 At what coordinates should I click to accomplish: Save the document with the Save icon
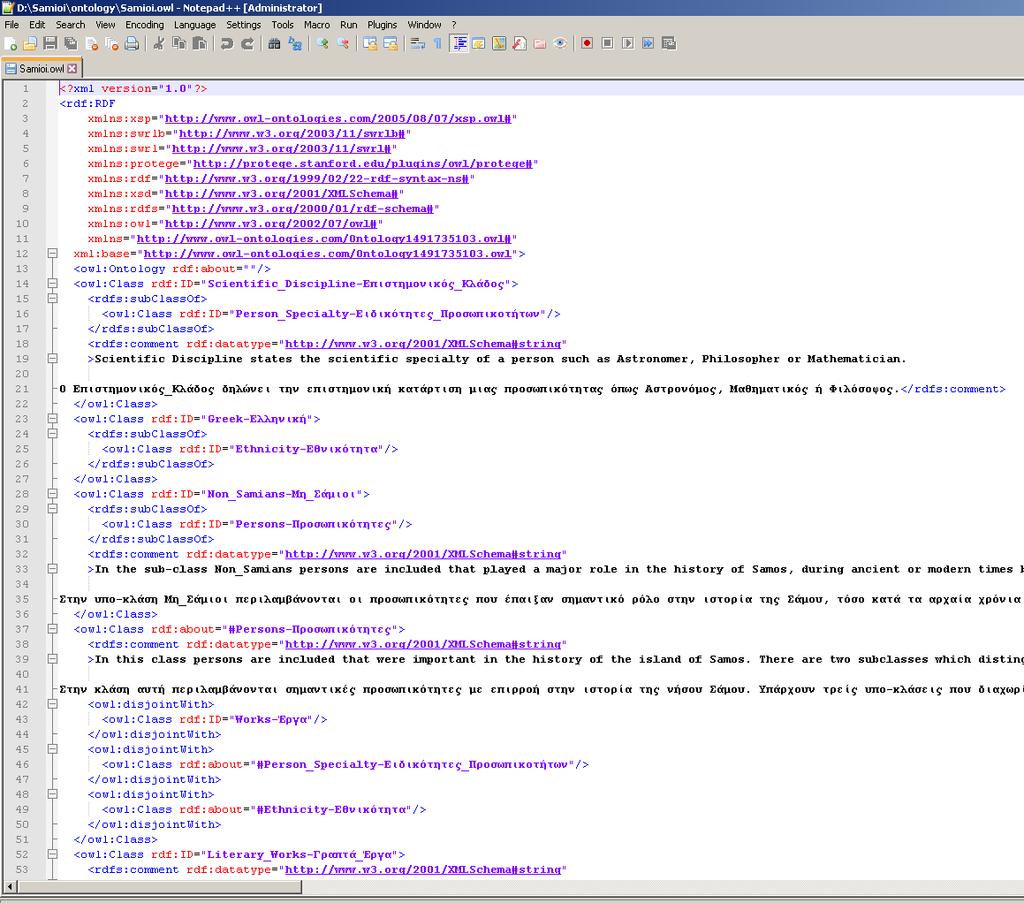click(50, 44)
